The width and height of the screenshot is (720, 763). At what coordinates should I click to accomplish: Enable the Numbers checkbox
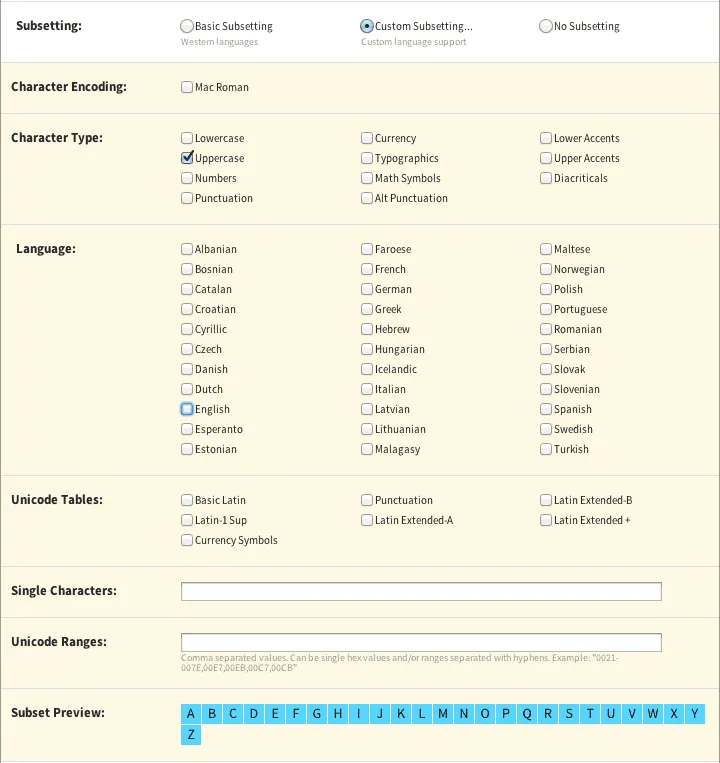187,179
